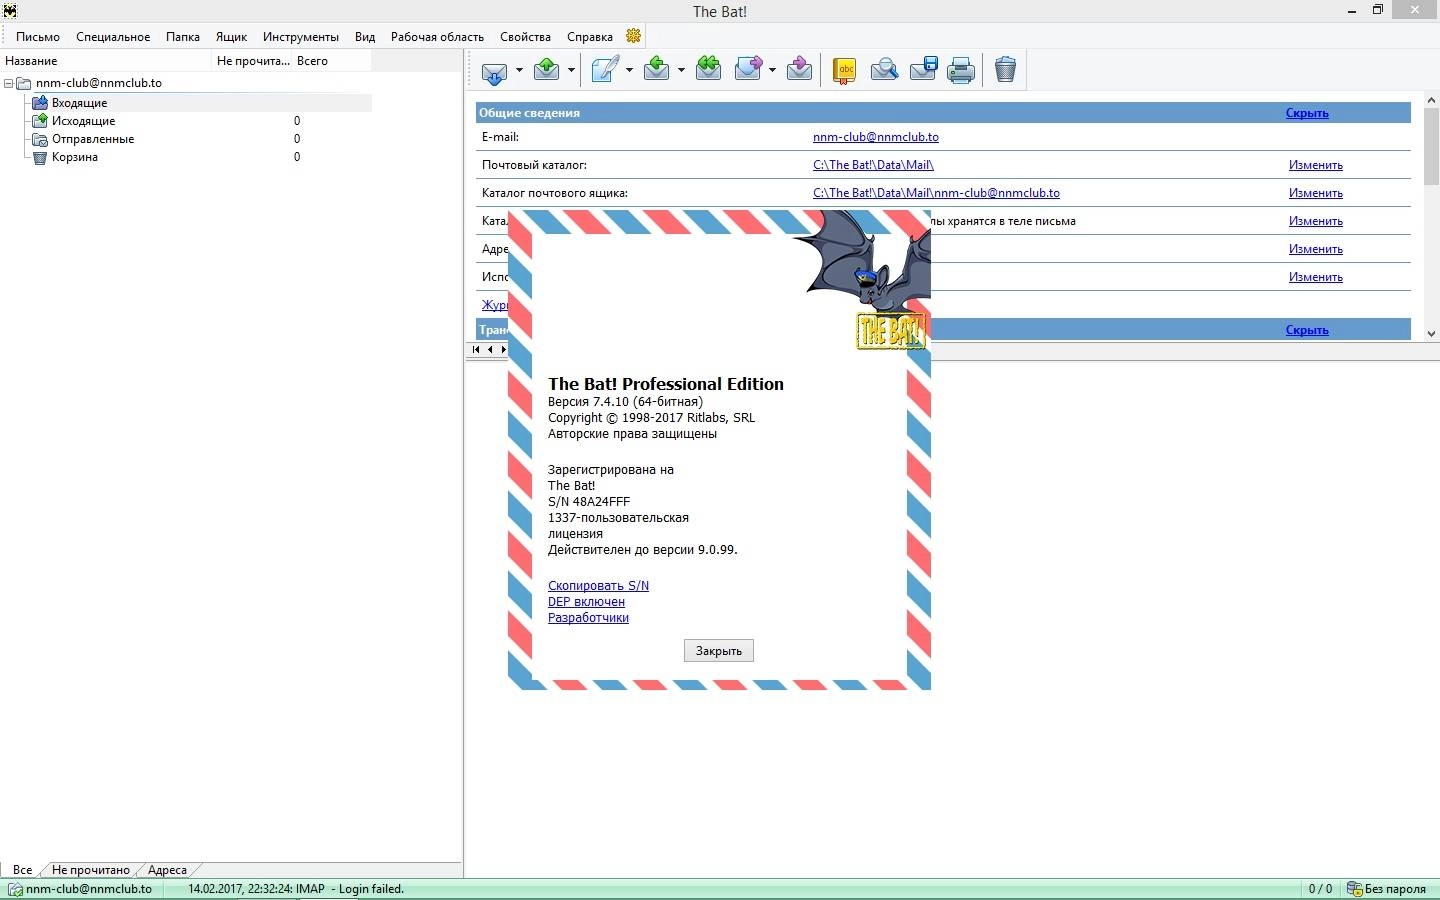Click the lowest Изменить link in the list
This screenshot has height=900, width=1440.
coord(1316,277)
